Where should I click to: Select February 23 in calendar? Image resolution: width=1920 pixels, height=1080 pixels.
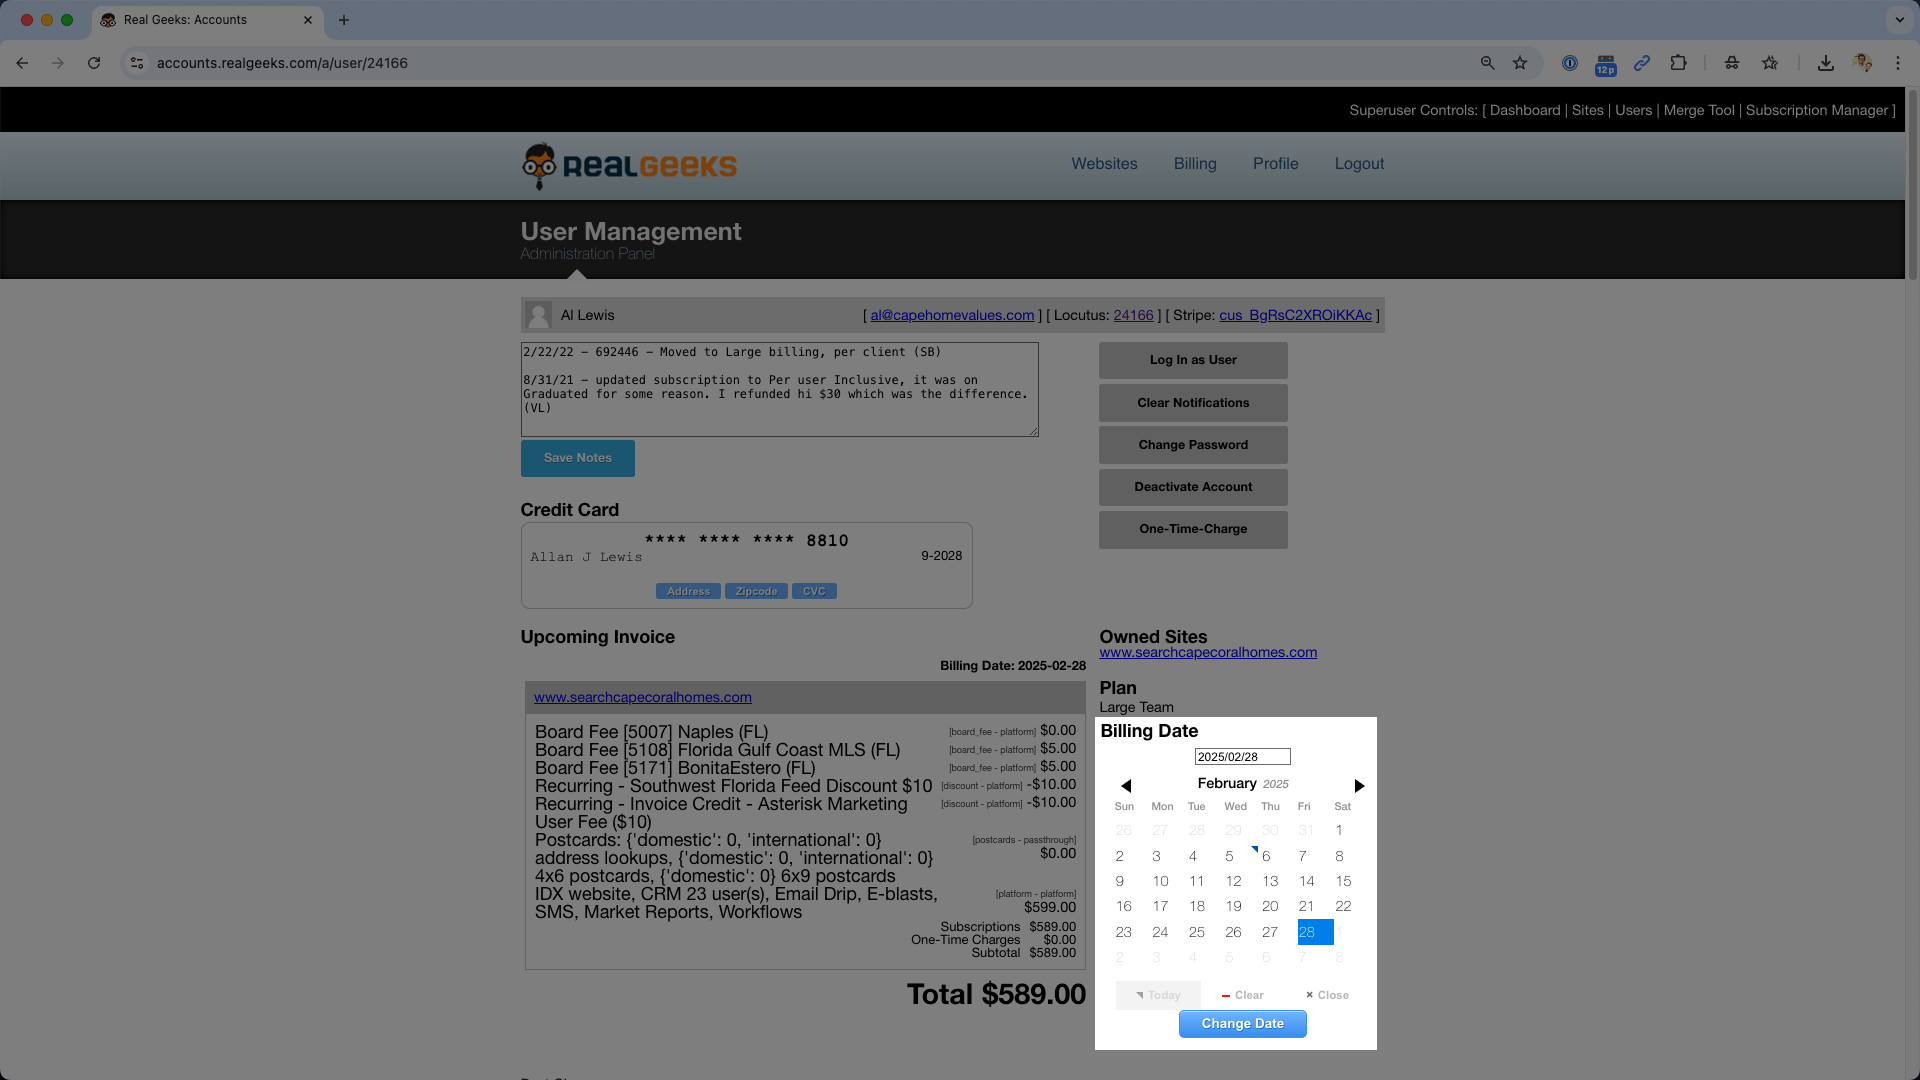coord(1124,933)
